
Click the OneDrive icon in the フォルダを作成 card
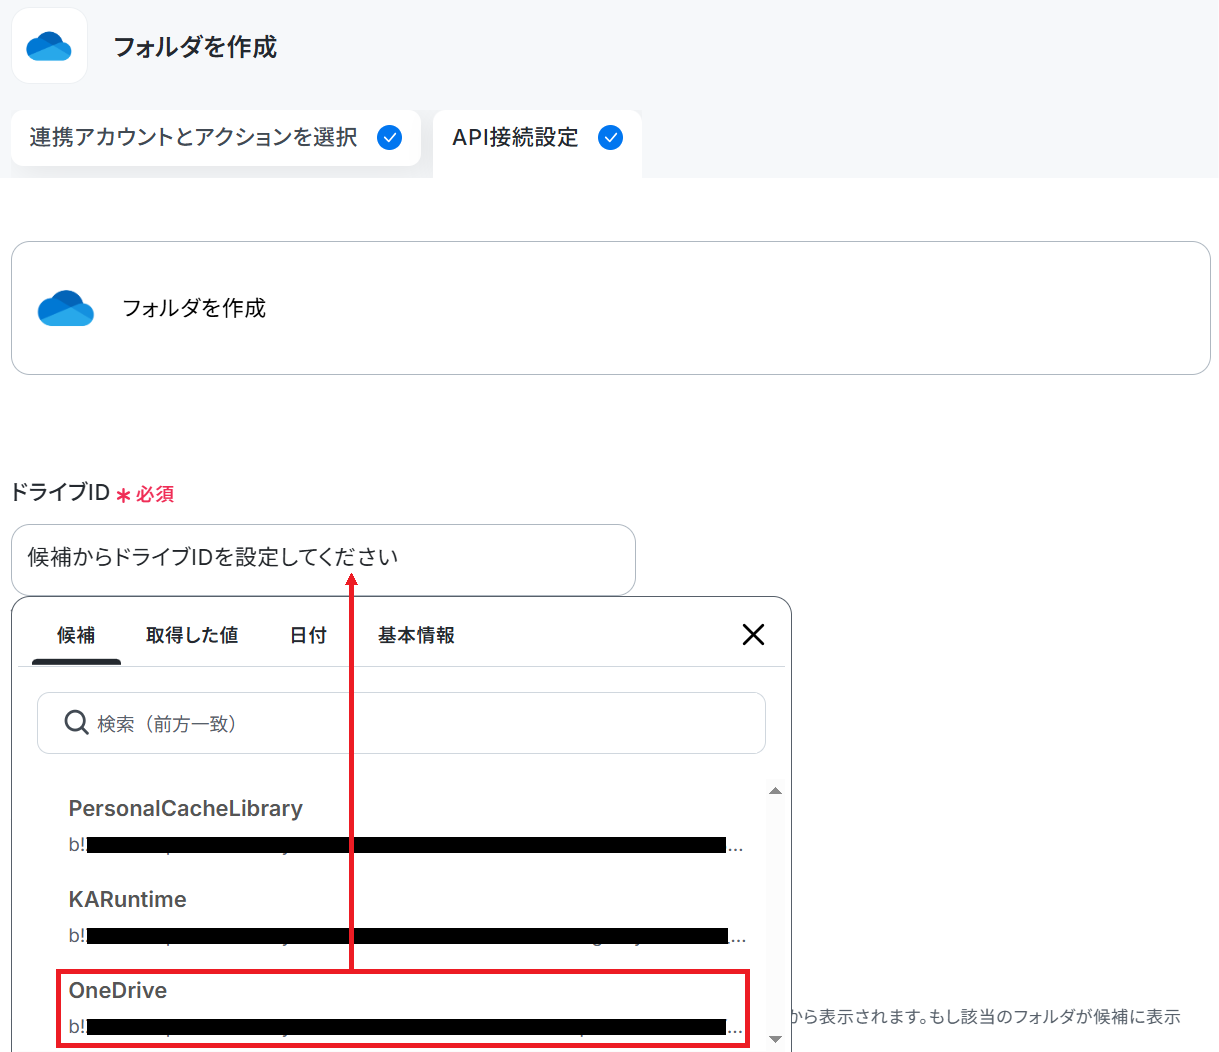[66, 308]
